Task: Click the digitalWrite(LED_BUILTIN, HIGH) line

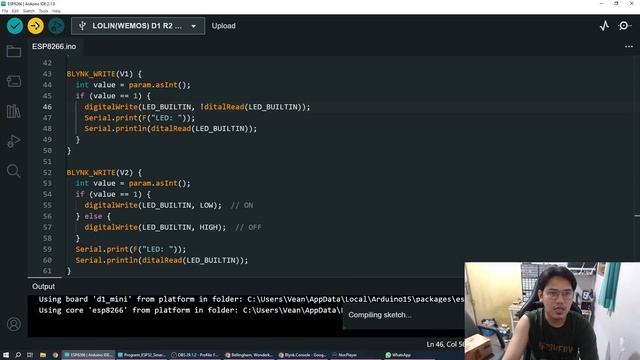Action: [155, 227]
